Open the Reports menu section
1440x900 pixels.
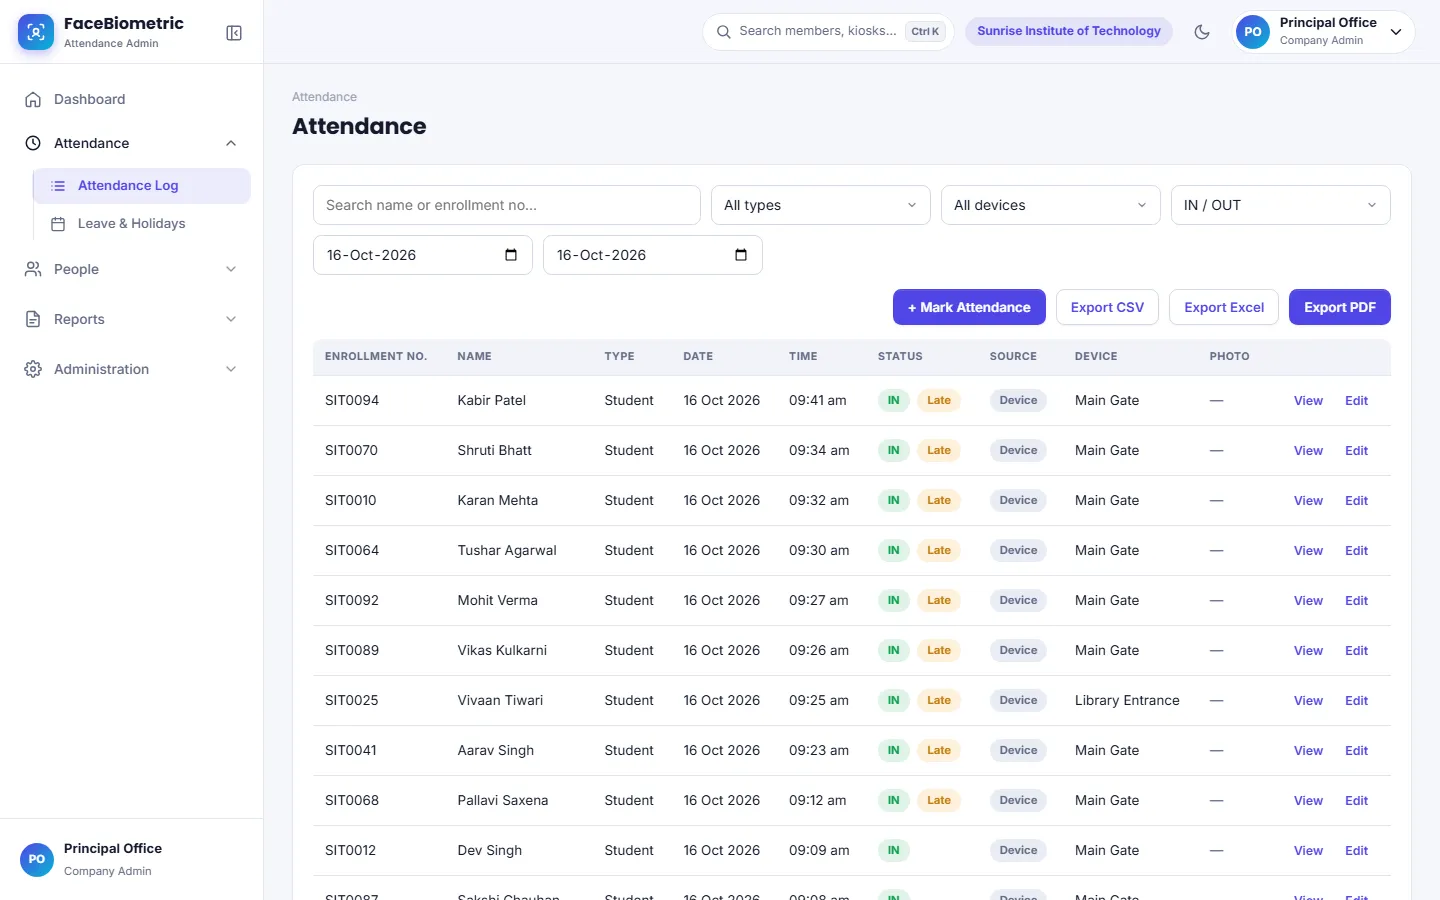pos(132,319)
